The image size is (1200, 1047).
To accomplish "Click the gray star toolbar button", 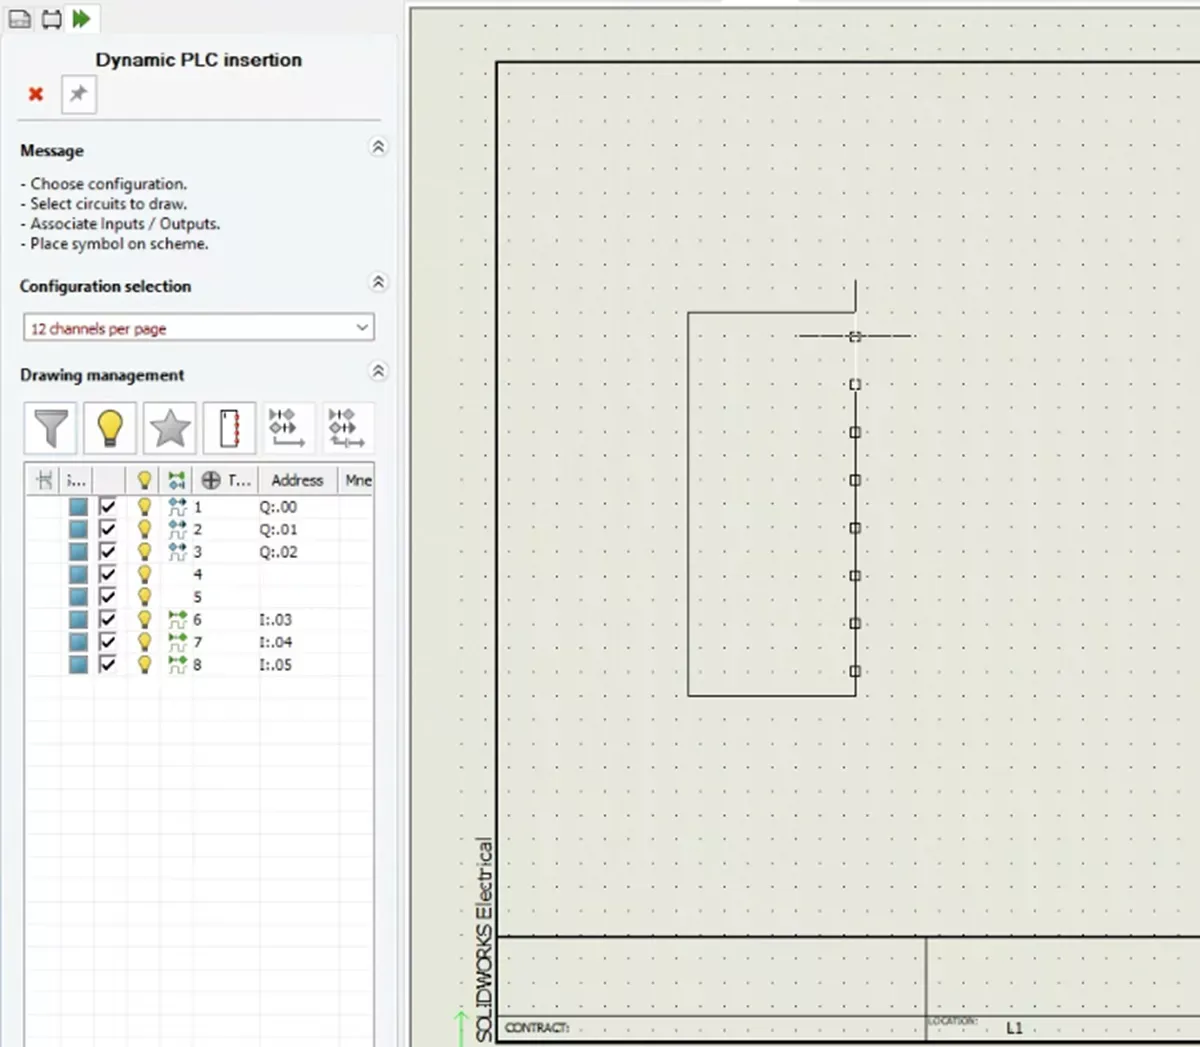I will point(170,428).
